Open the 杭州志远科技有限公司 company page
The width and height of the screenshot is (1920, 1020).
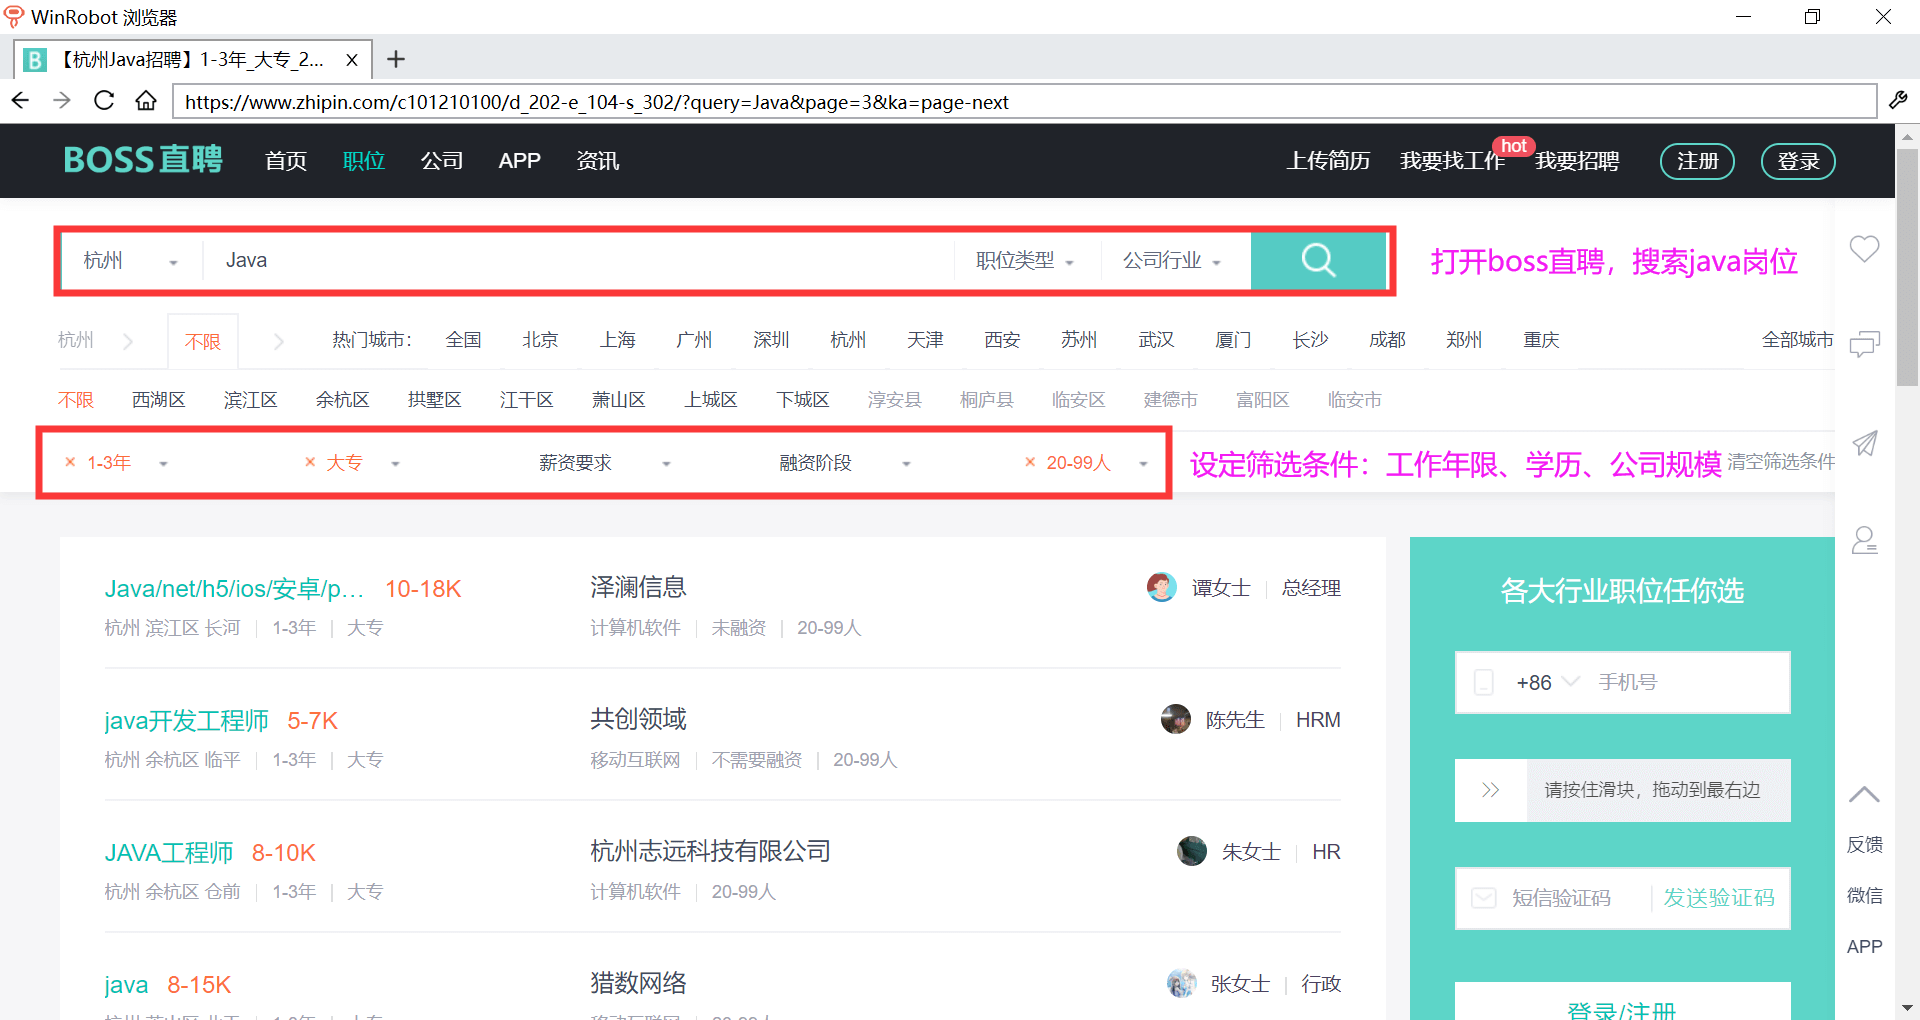tap(711, 851)
